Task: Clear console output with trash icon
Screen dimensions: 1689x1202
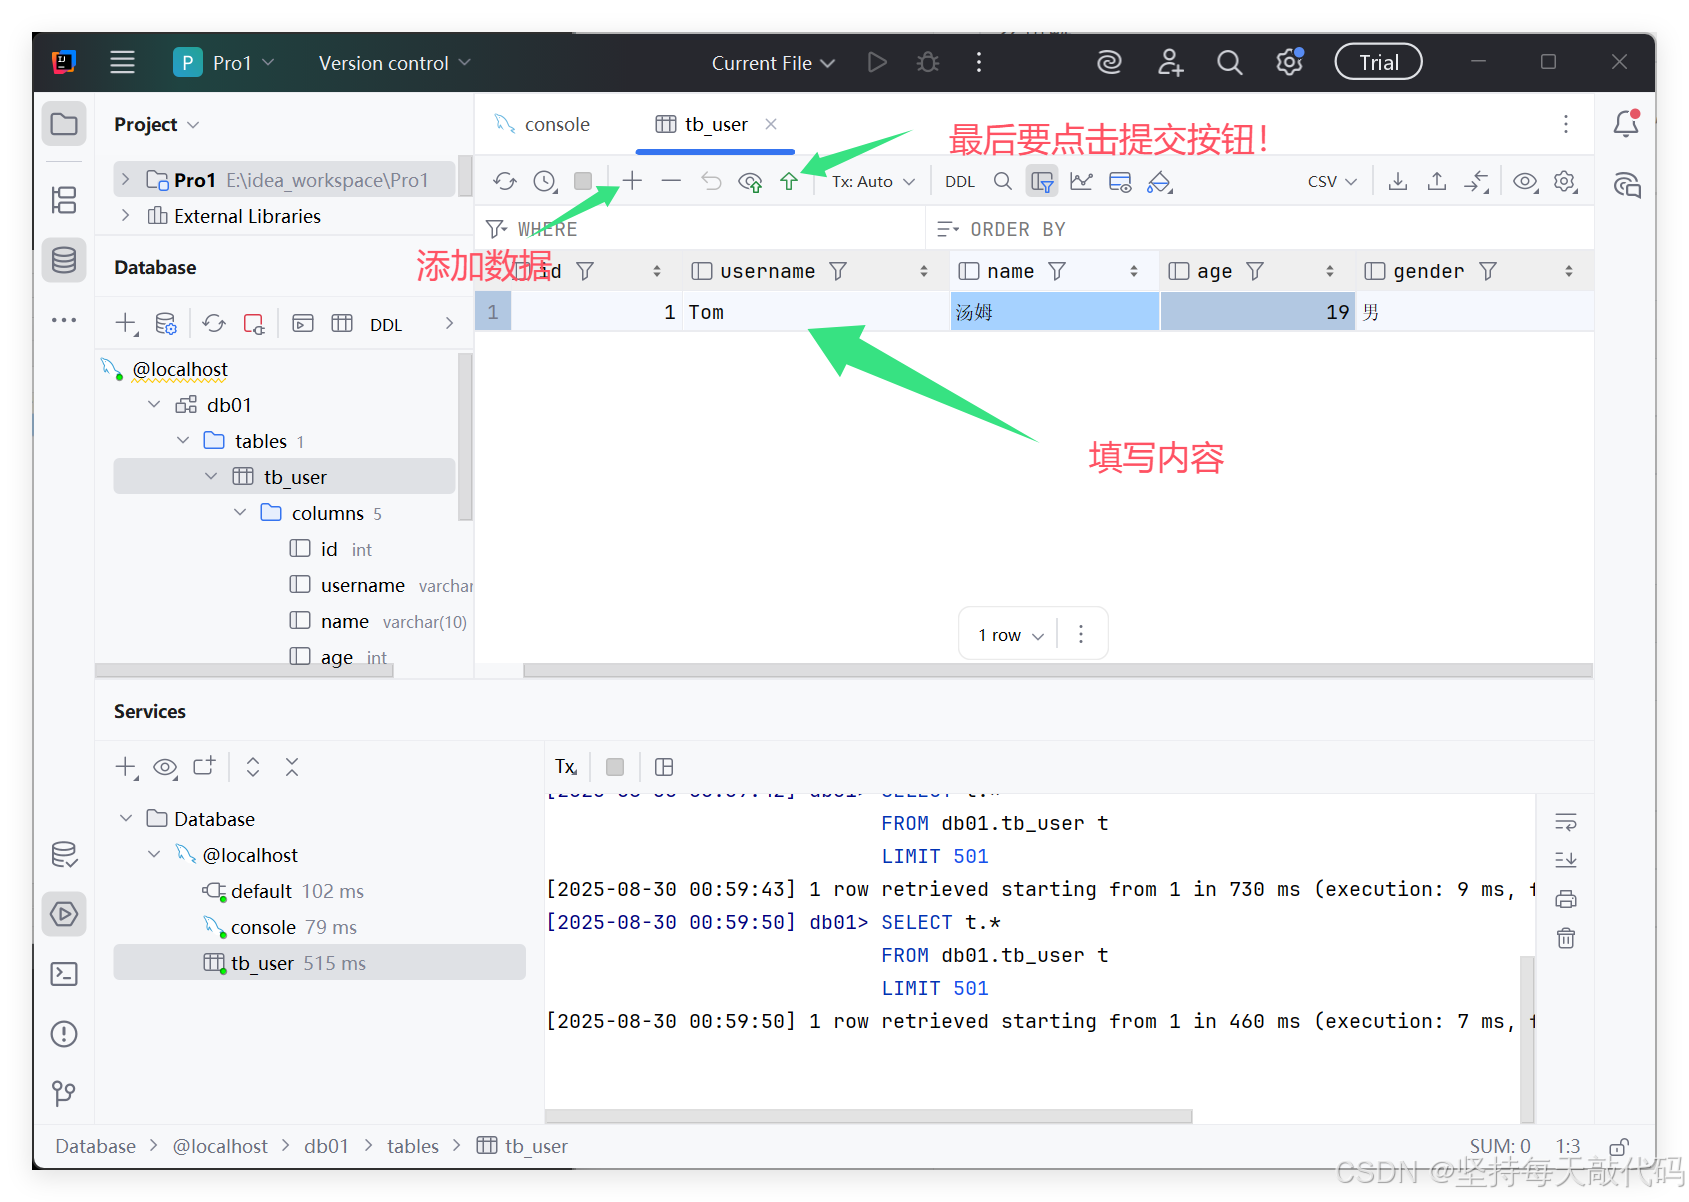Action: 1566,938
